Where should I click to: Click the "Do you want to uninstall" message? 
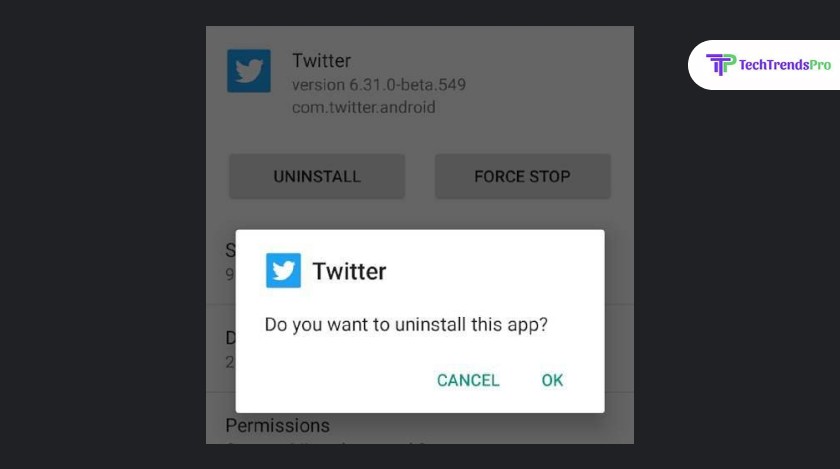click(x=406, y=324)
